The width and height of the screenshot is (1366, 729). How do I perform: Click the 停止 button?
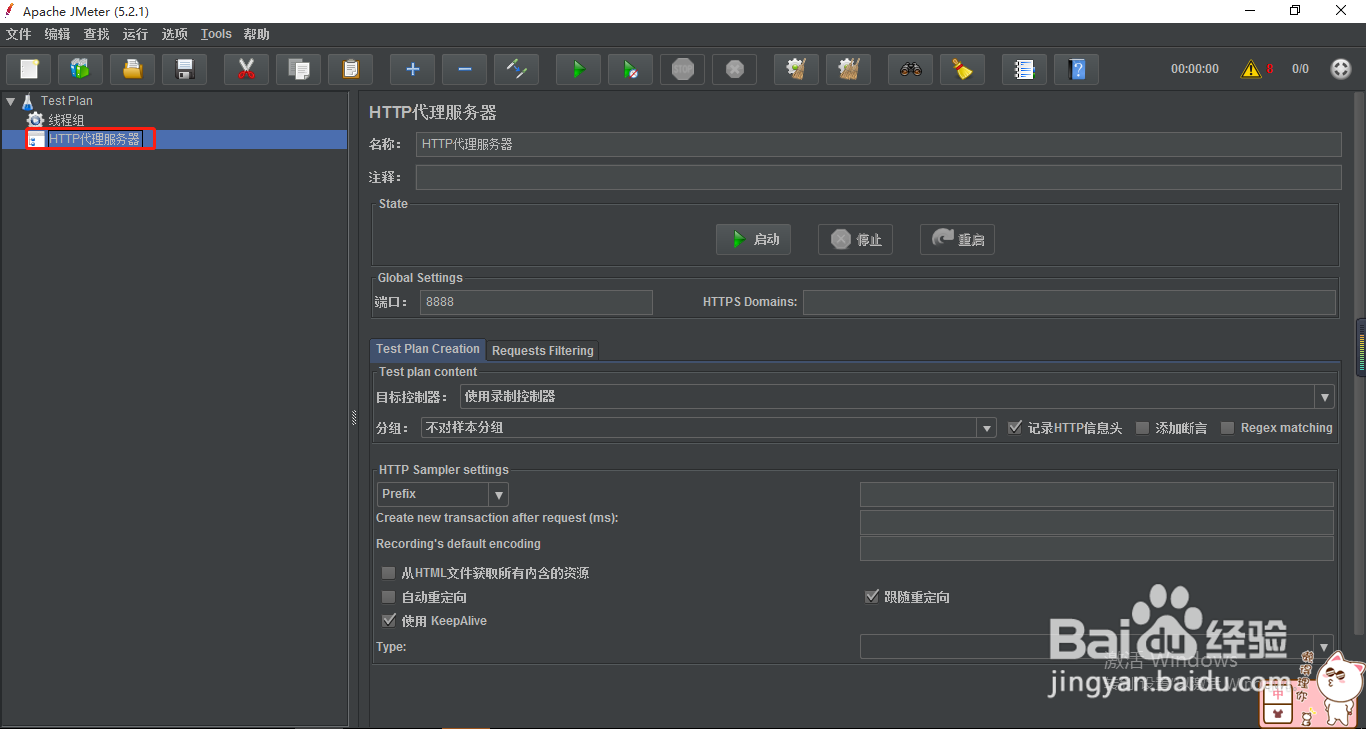coord(855,239)
